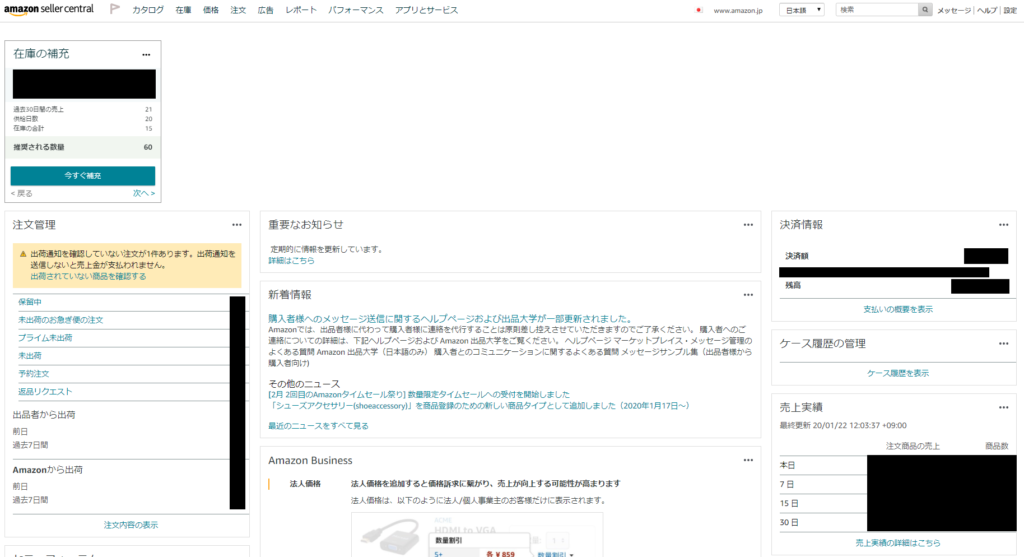Click the 推奨される数量 row
This screenshot has height=557, width=1024.
pyautogui.click(x=83, y=148)
